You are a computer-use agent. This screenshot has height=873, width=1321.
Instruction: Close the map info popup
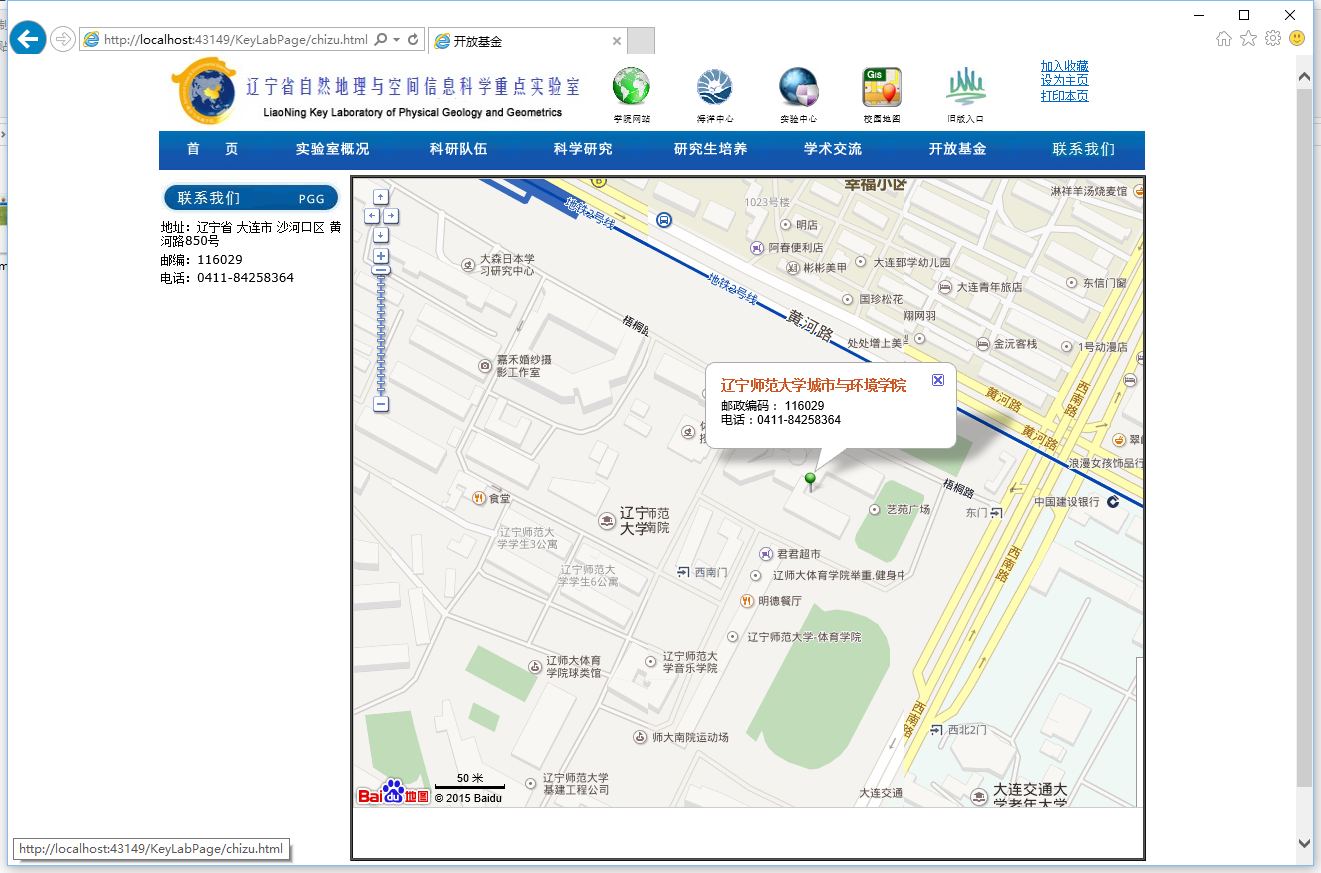(x=937, y=380)
